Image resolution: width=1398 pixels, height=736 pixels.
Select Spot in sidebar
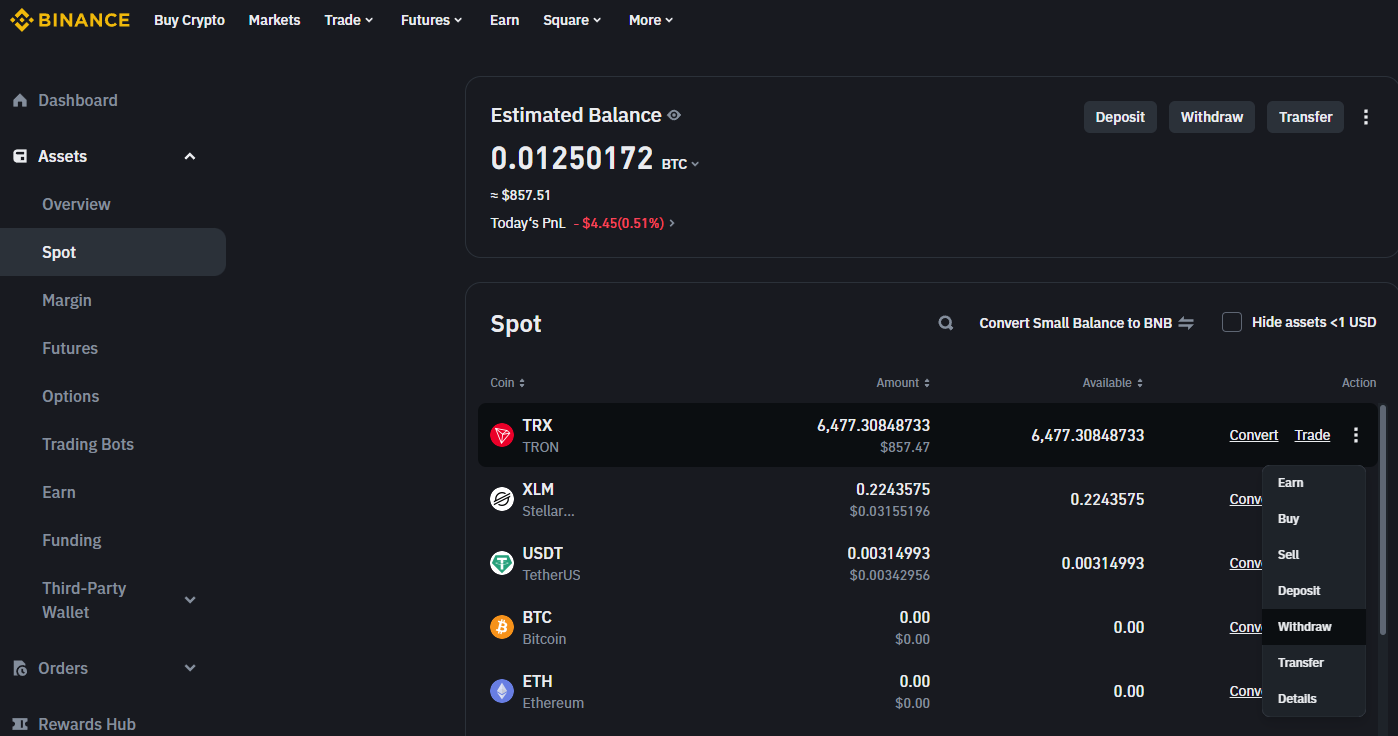[113, 252]
